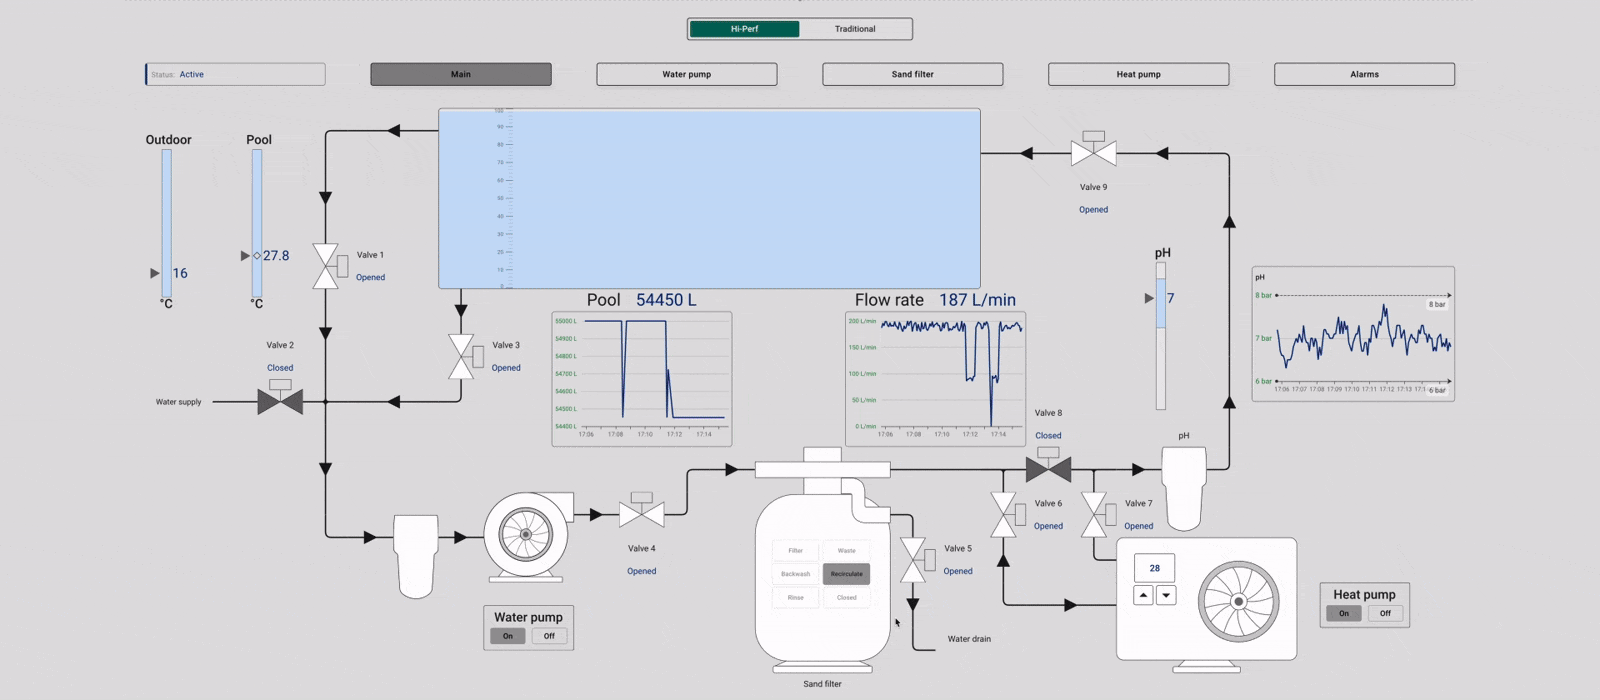Image resolution: width=1600 pixels, height=700 pixels.
Task: Click the pH sensor vessel graphic
Action: pos(1184,488)
